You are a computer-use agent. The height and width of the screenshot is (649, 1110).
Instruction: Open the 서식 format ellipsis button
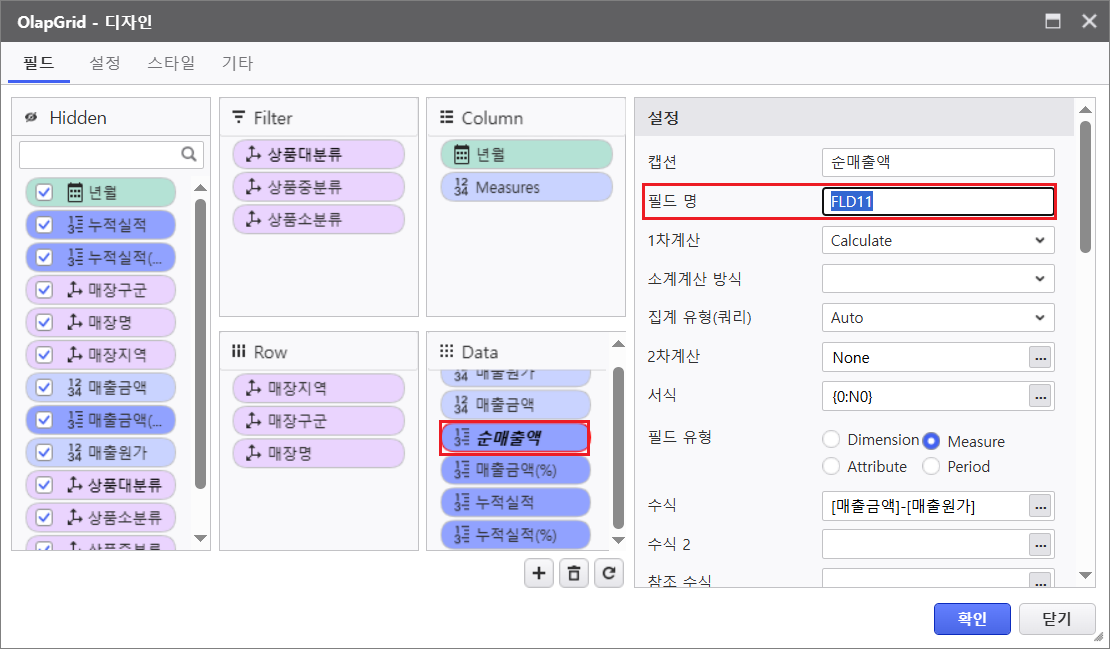click(x=1041, y=396)
